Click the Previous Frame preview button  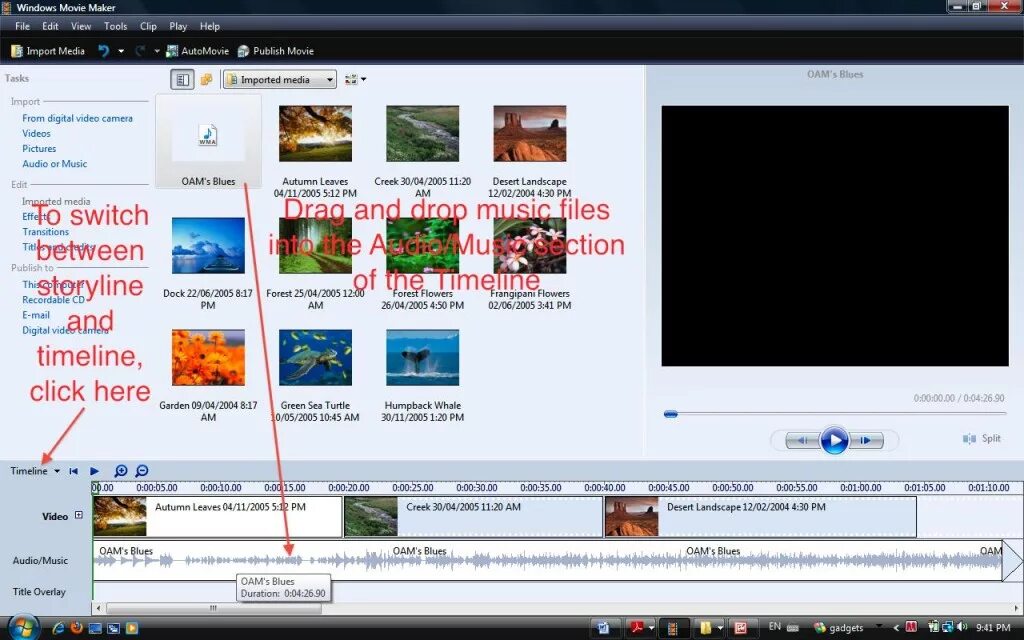click(801, 440)
